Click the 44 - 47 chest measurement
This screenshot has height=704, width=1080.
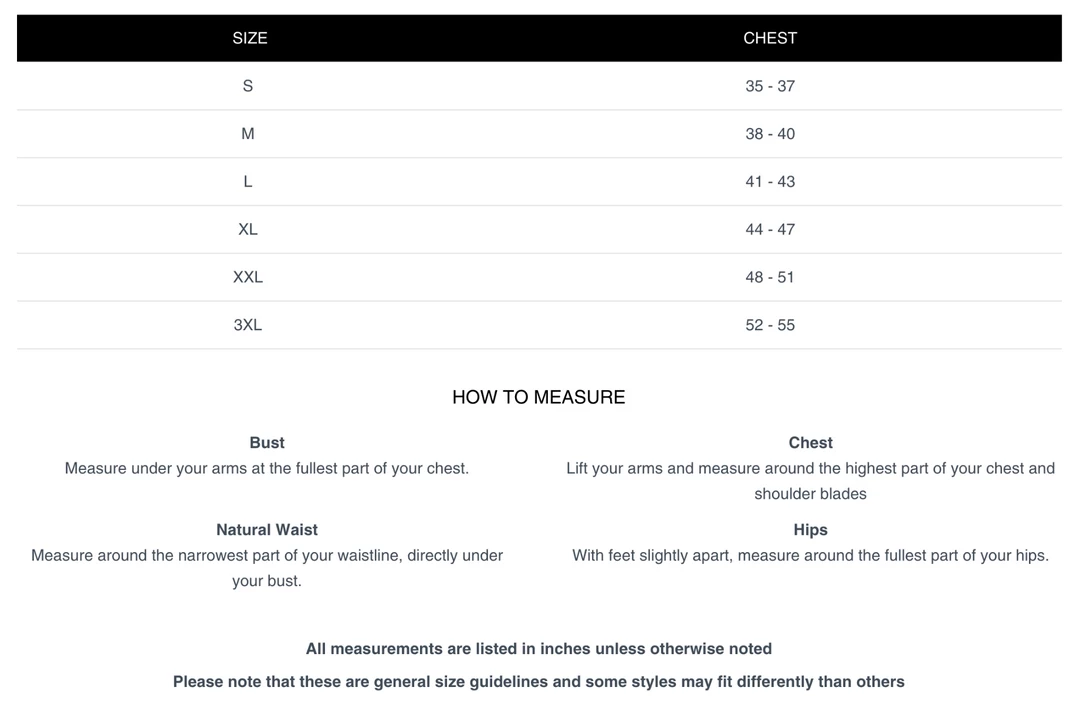(770, 229)
